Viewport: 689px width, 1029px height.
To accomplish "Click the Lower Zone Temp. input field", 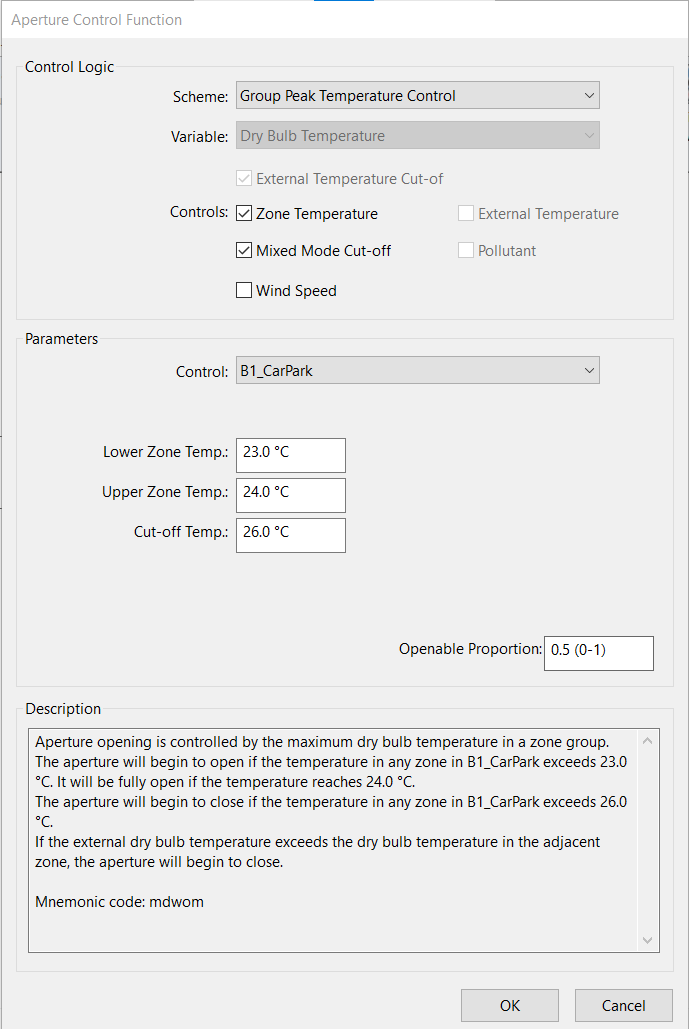I will tap(291, 455).
